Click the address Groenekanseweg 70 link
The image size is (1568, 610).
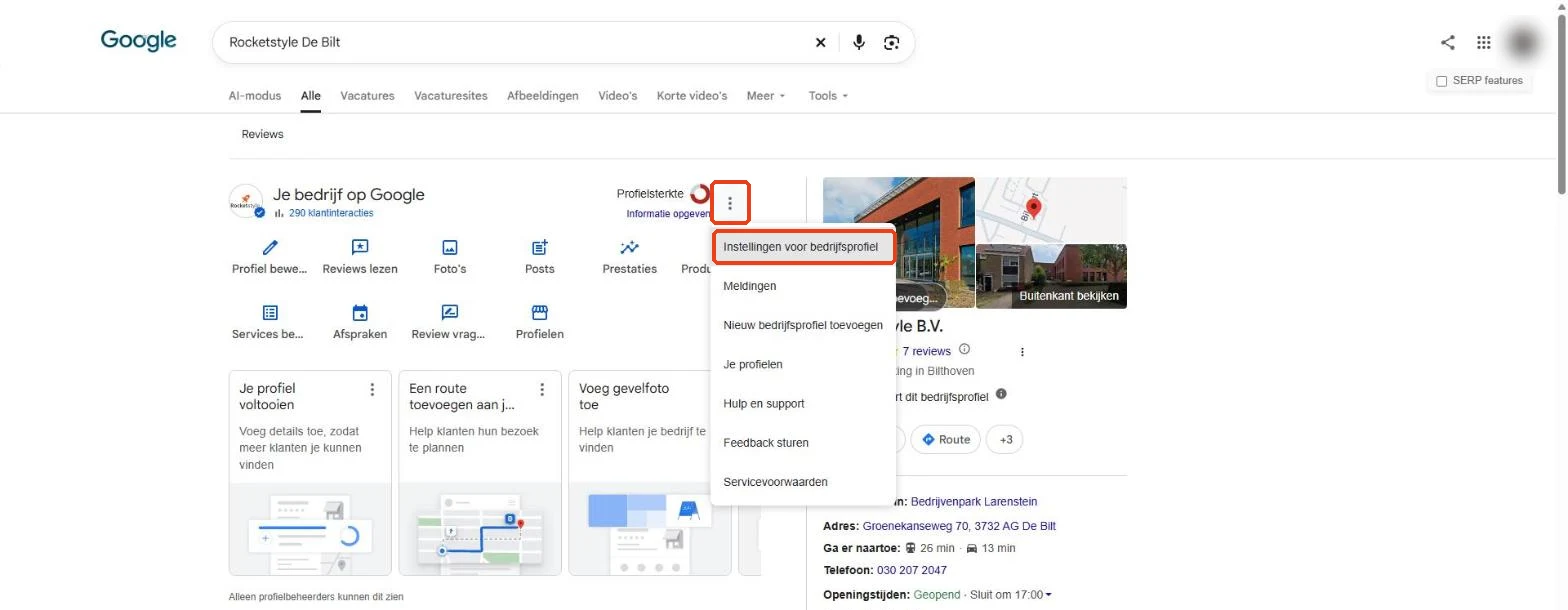959,526
